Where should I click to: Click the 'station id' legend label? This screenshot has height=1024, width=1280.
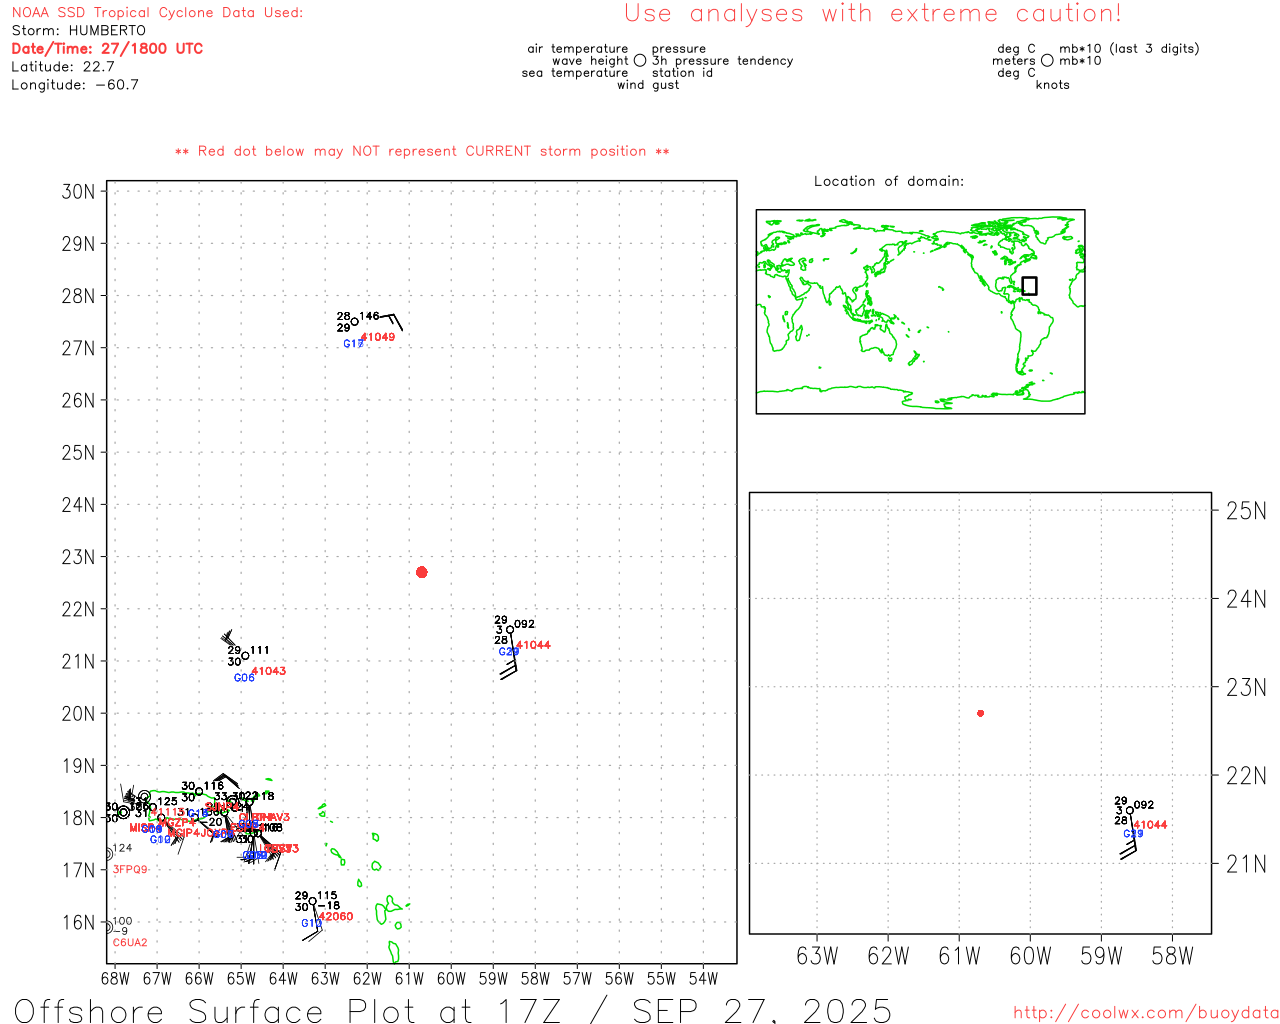pos(682,72)
